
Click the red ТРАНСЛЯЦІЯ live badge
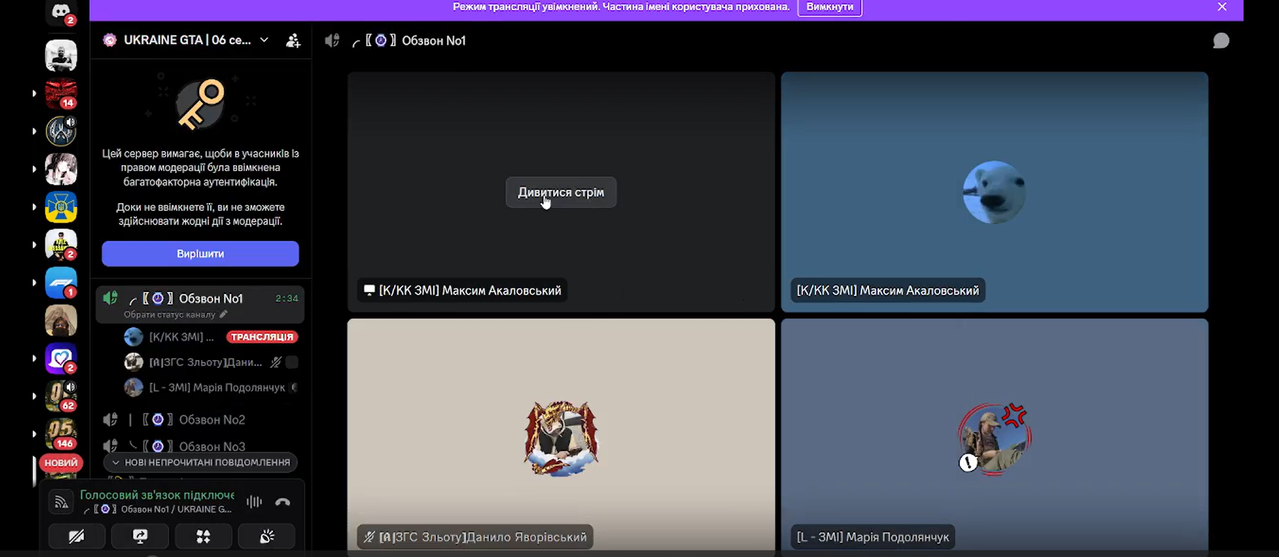262,337
